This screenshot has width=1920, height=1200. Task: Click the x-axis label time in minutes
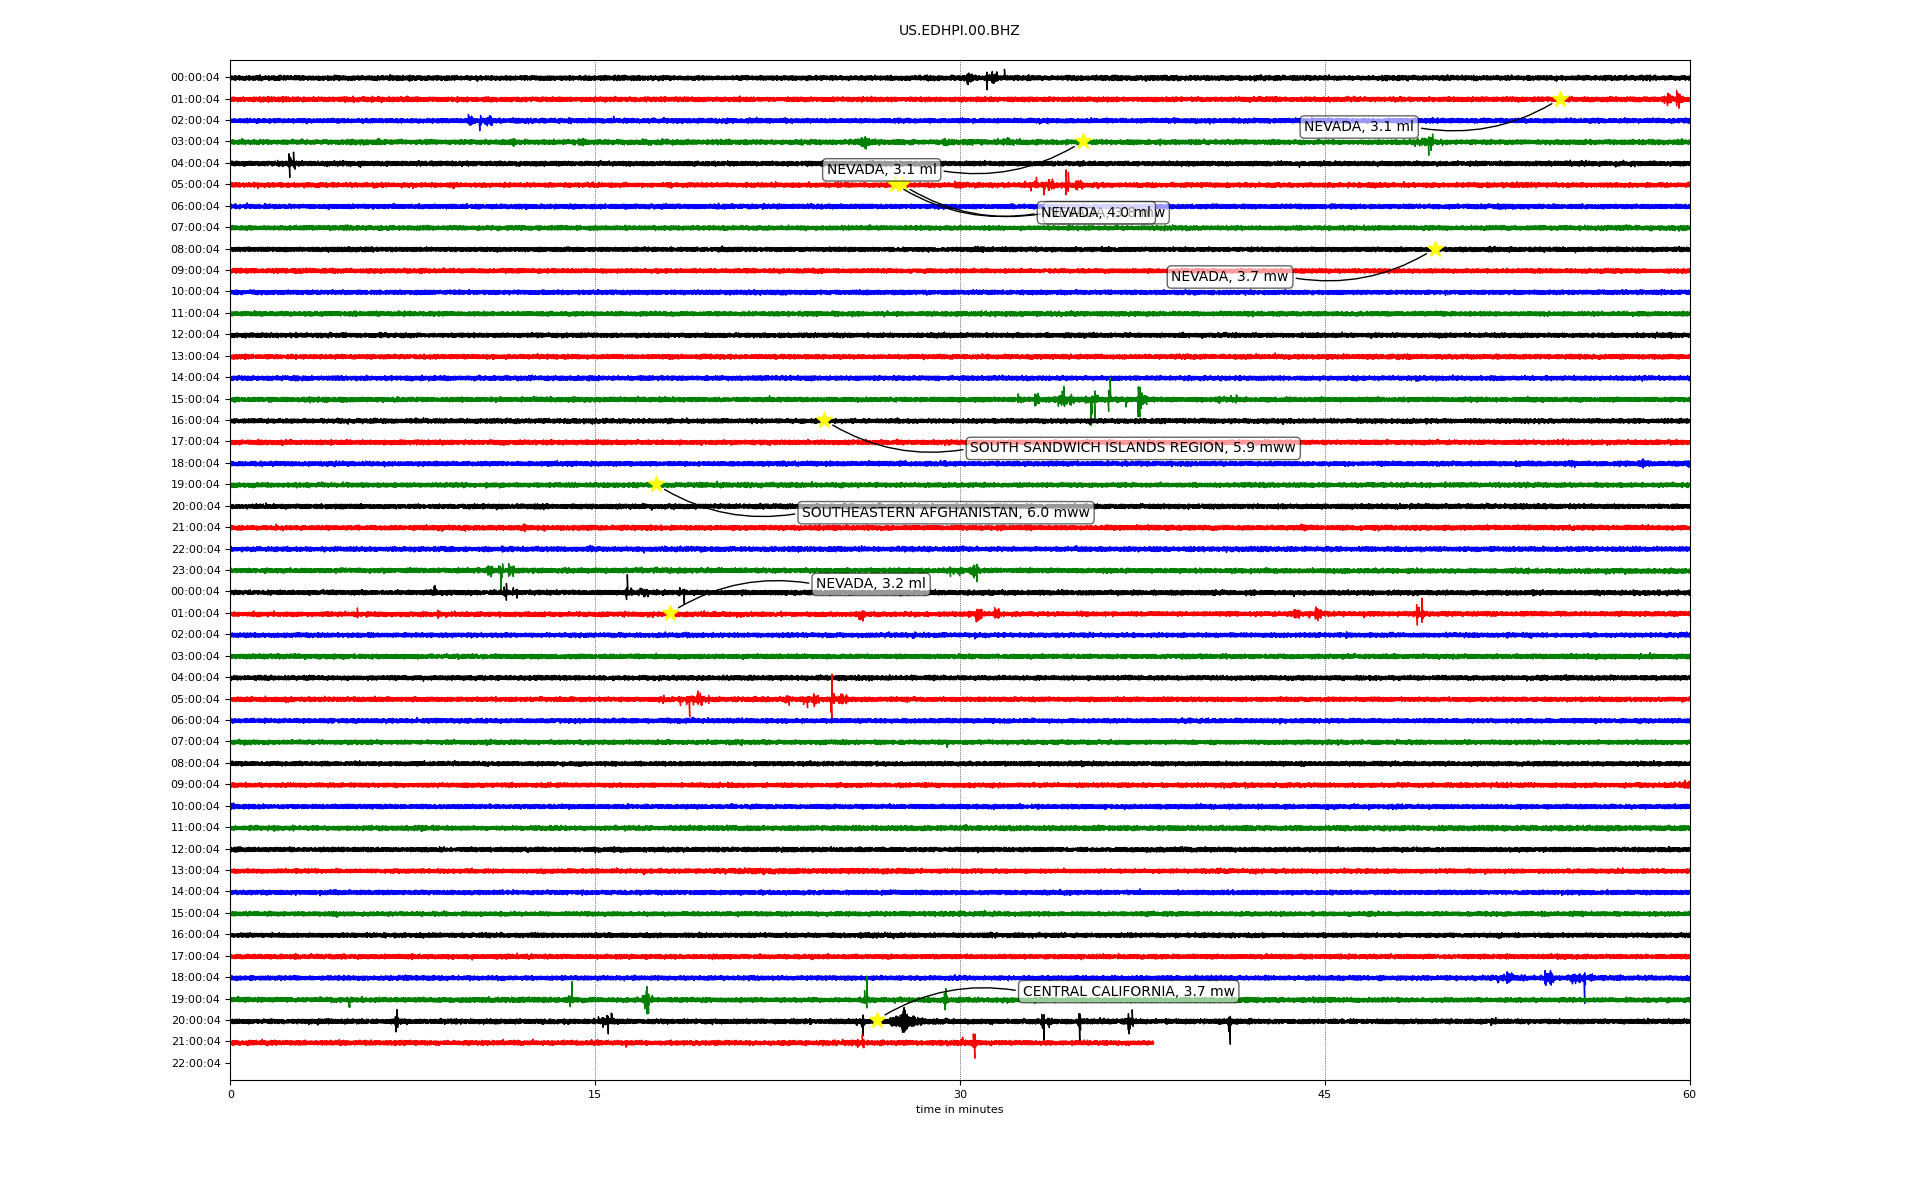959,1110
